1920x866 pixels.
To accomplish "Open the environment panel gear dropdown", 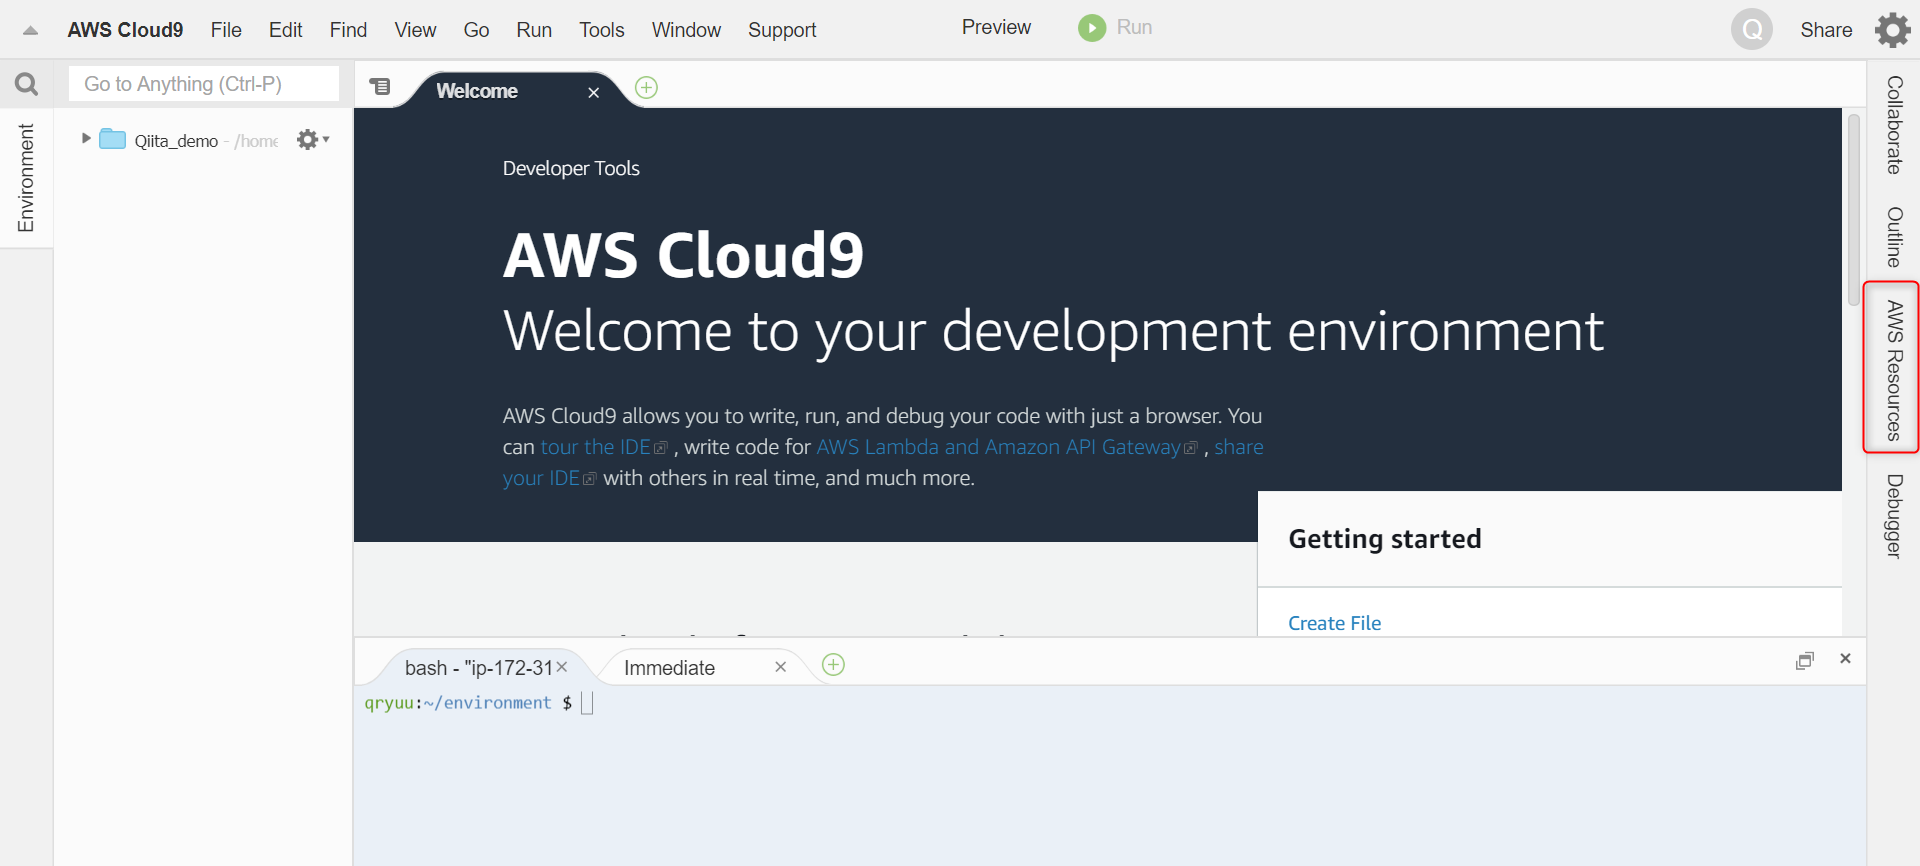I will 312,140.
